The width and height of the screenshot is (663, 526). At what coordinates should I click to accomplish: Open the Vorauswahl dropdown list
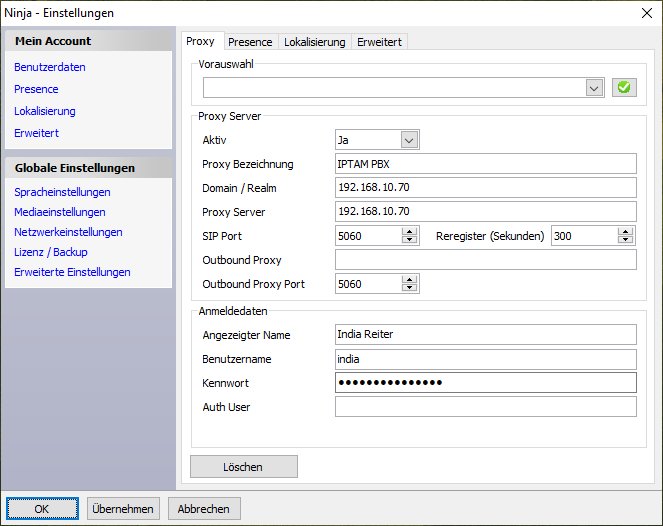click(x=594, y=88)
